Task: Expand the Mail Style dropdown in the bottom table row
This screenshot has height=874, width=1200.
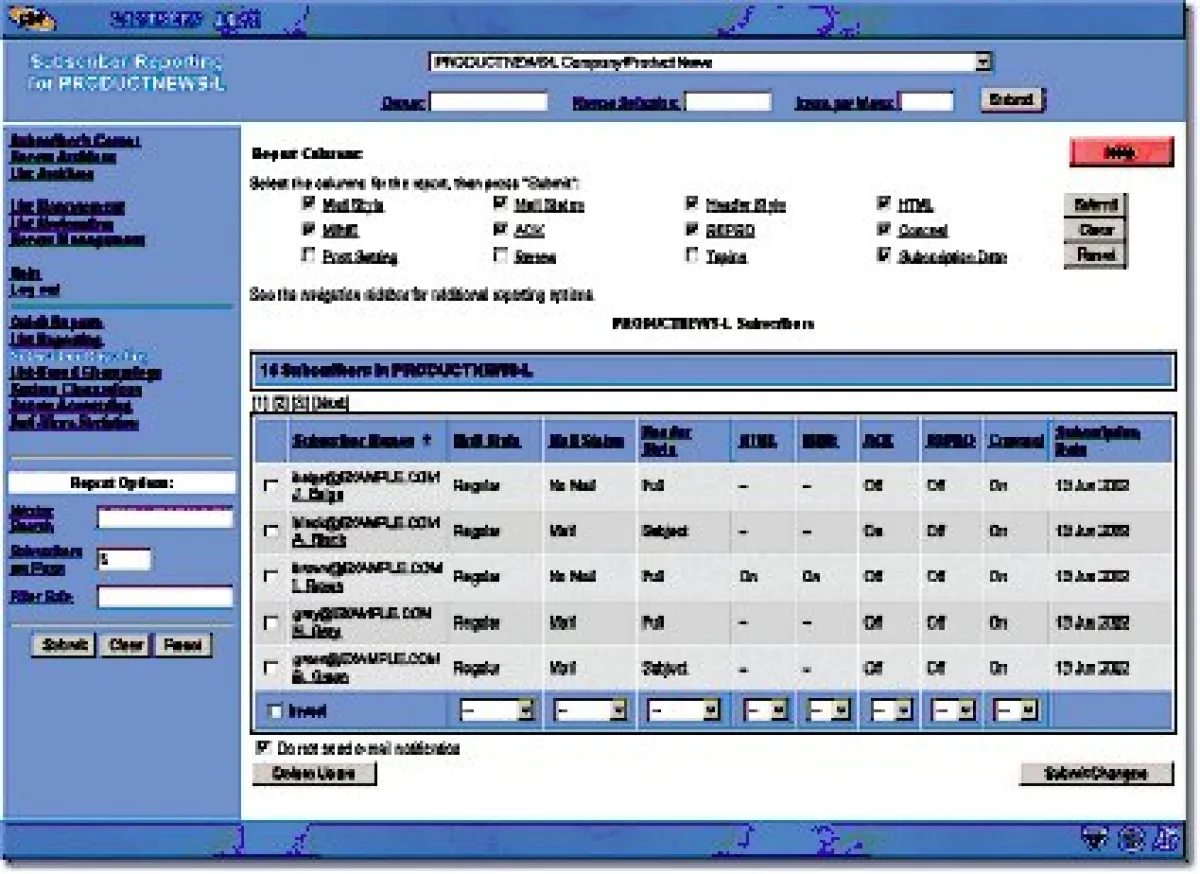Action: 497,711
